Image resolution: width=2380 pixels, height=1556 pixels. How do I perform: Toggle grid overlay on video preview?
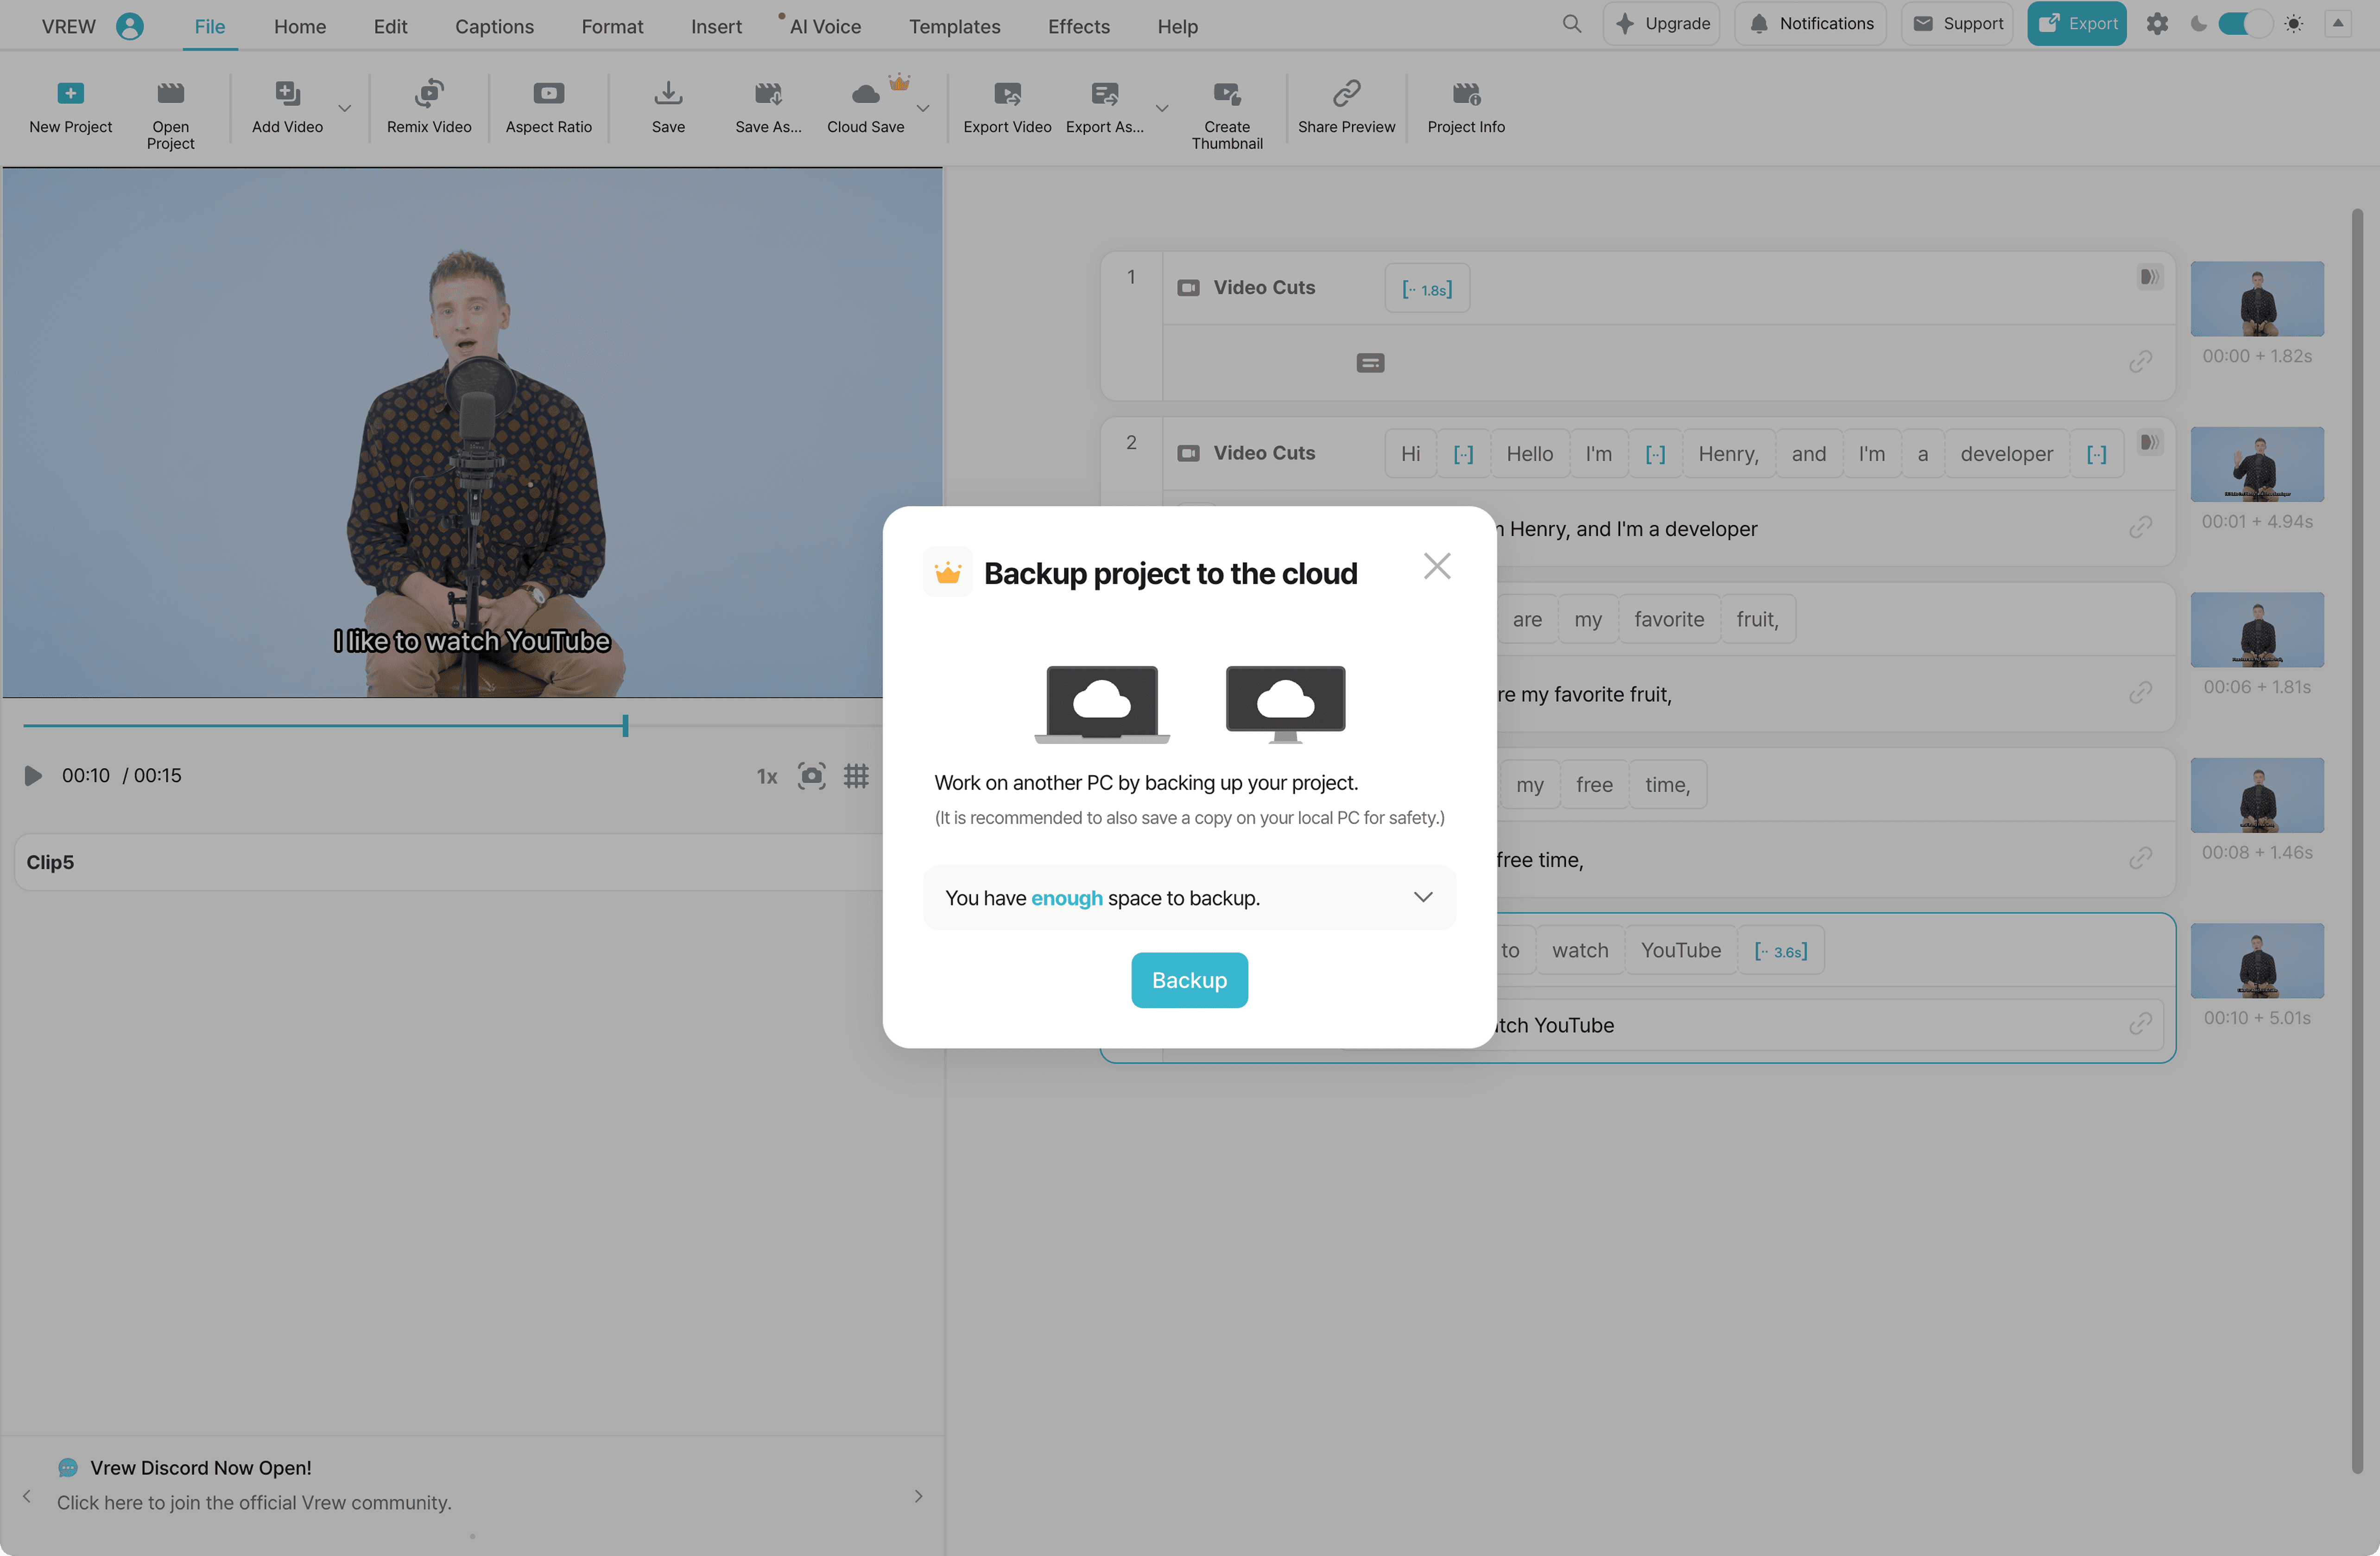[x=856, y=776]
